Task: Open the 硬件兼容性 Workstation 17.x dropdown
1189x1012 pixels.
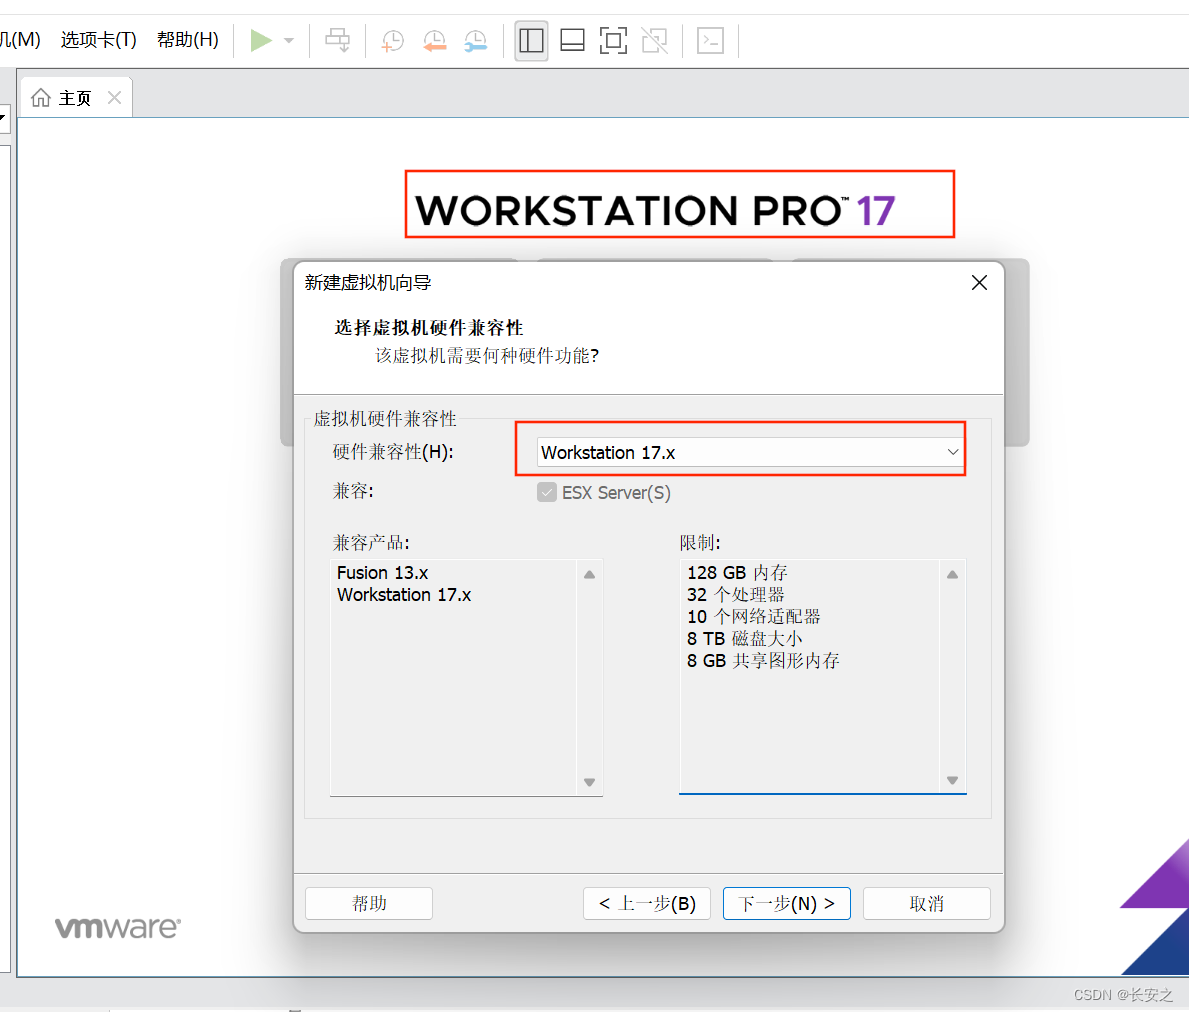Action: (749, 453)
